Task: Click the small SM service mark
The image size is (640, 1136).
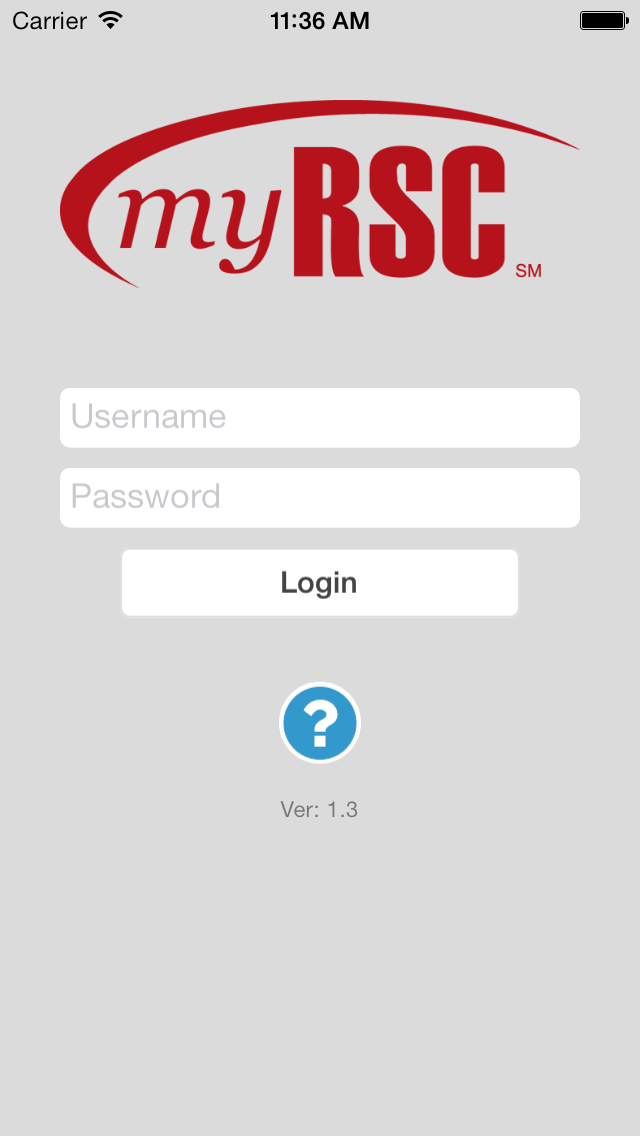Action: pos(528,272)
